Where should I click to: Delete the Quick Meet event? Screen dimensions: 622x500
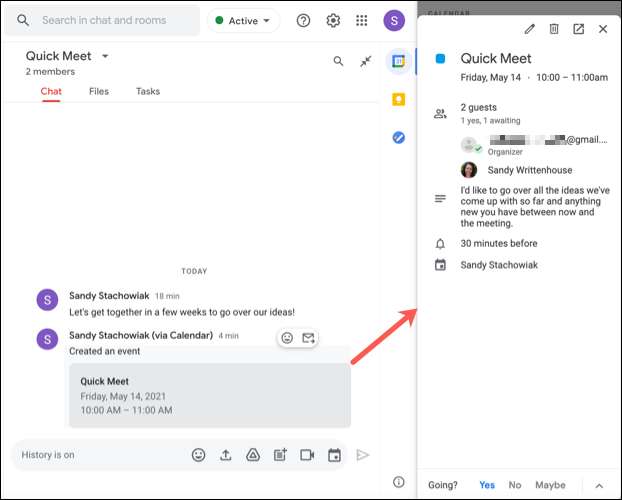554,29
